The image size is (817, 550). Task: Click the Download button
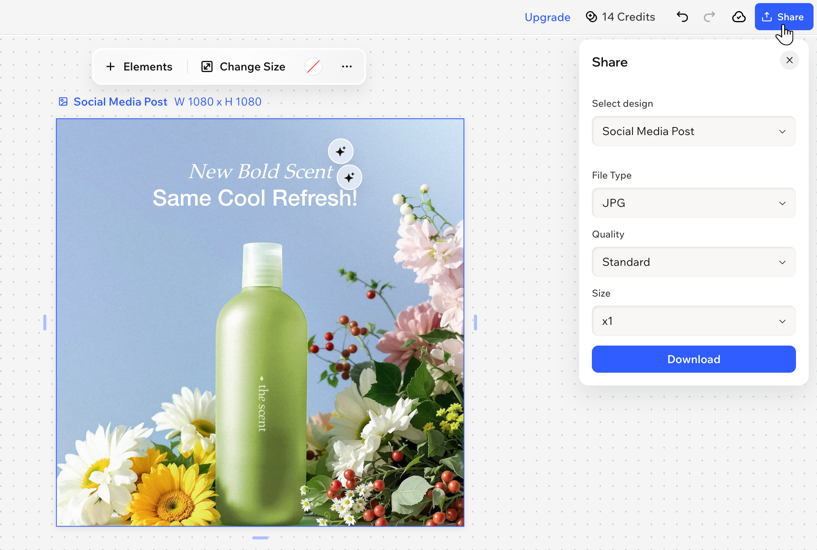694,359
